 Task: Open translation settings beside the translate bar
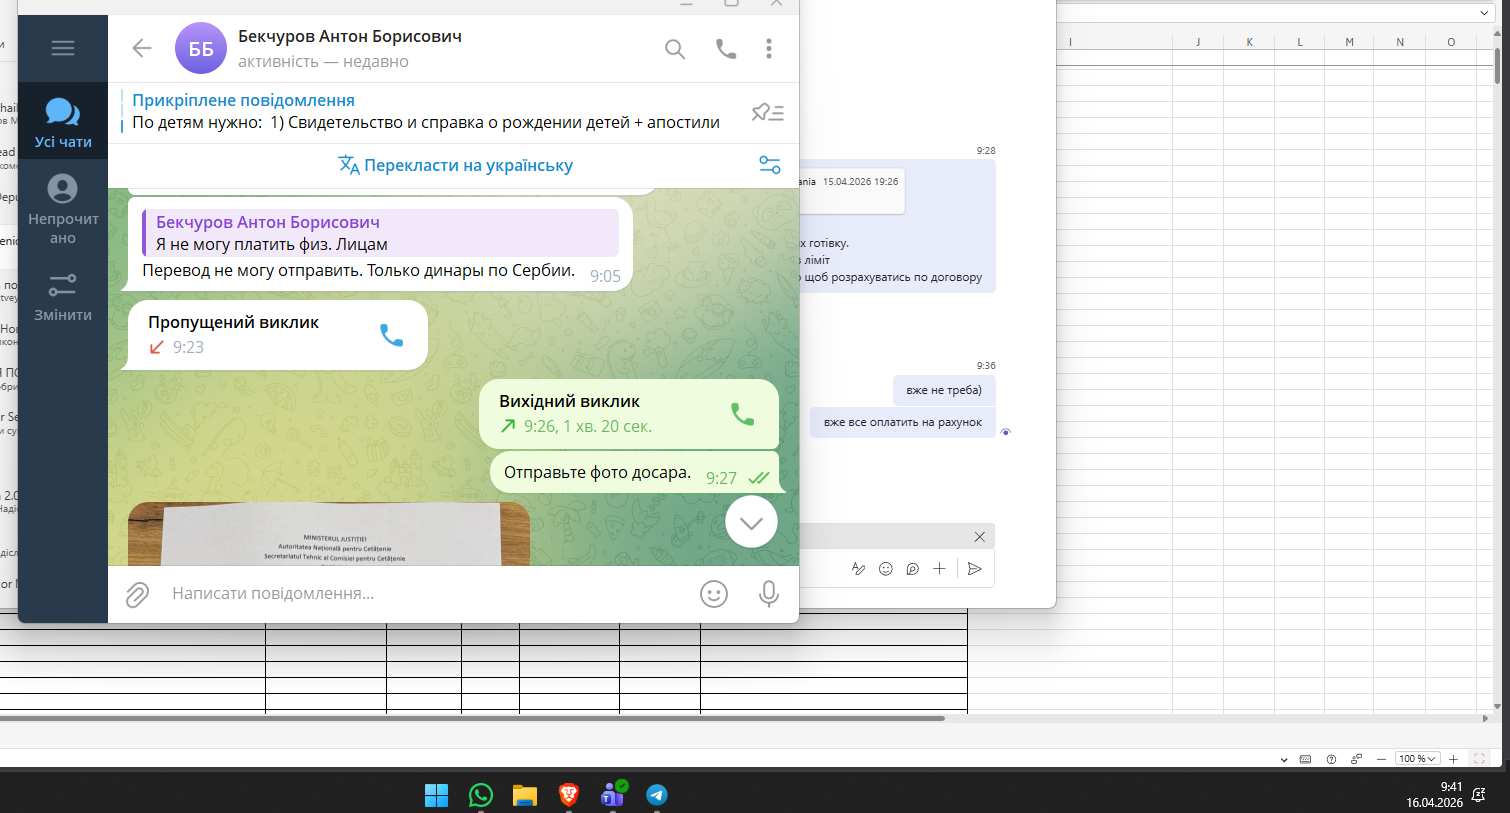pos(770,165)
